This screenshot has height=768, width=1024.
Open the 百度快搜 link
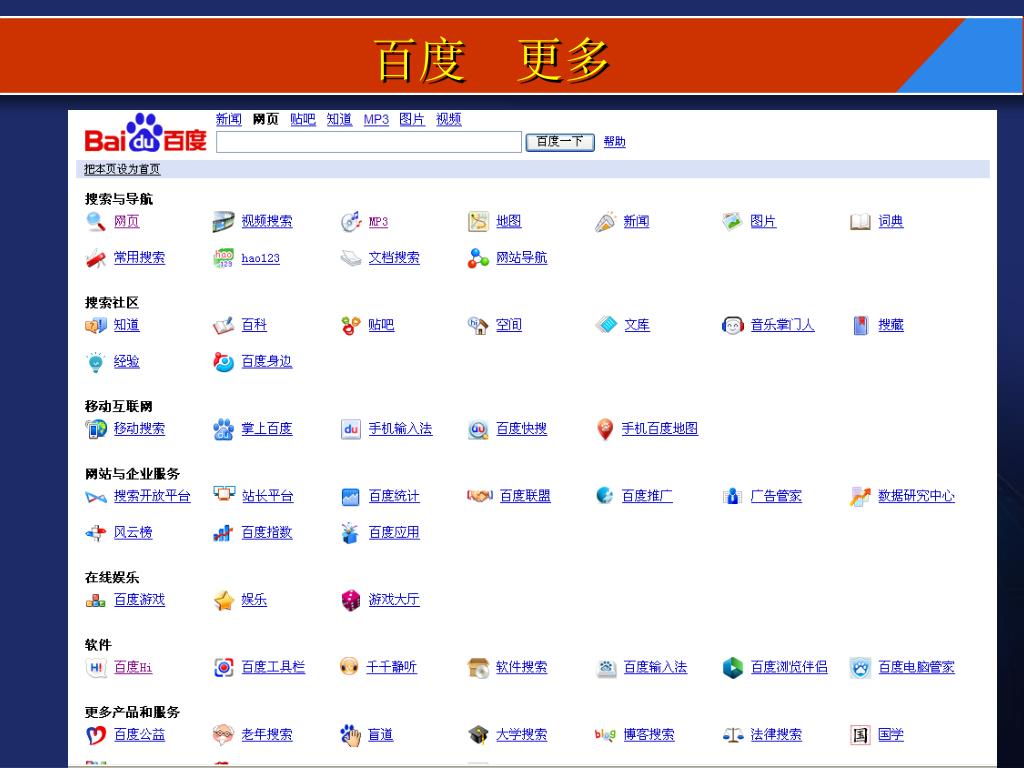tap(521, 429)
